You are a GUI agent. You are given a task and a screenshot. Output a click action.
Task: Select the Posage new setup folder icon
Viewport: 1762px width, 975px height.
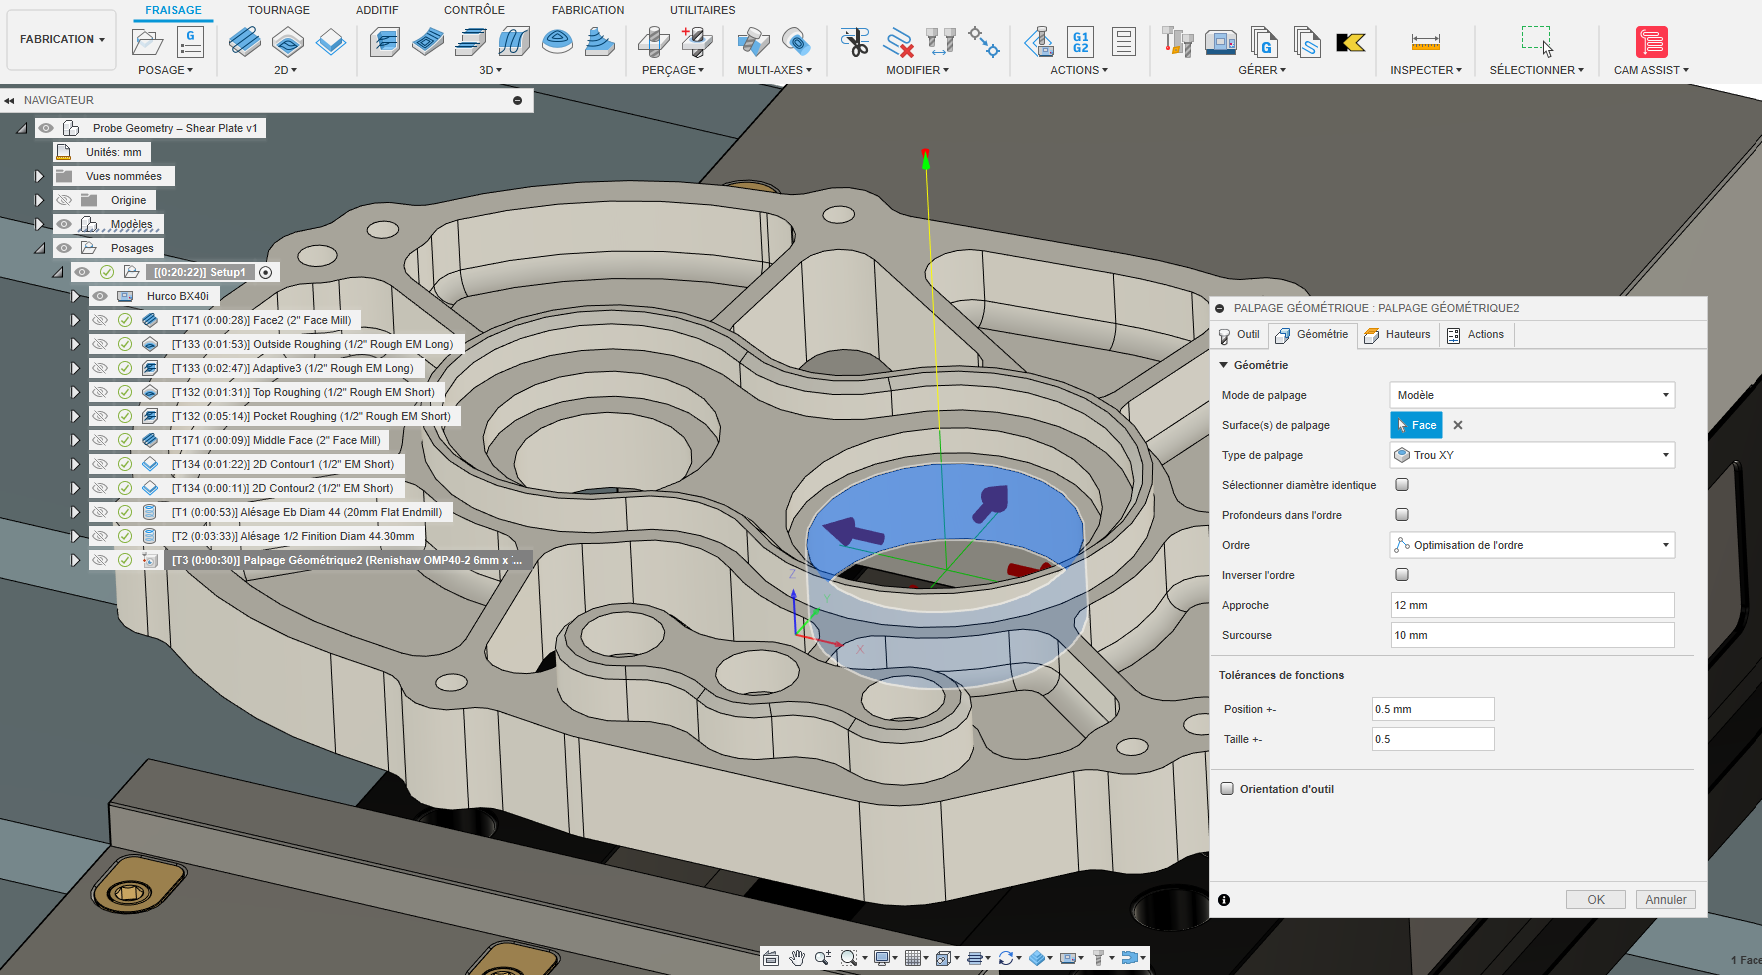[x=147, y=42]
